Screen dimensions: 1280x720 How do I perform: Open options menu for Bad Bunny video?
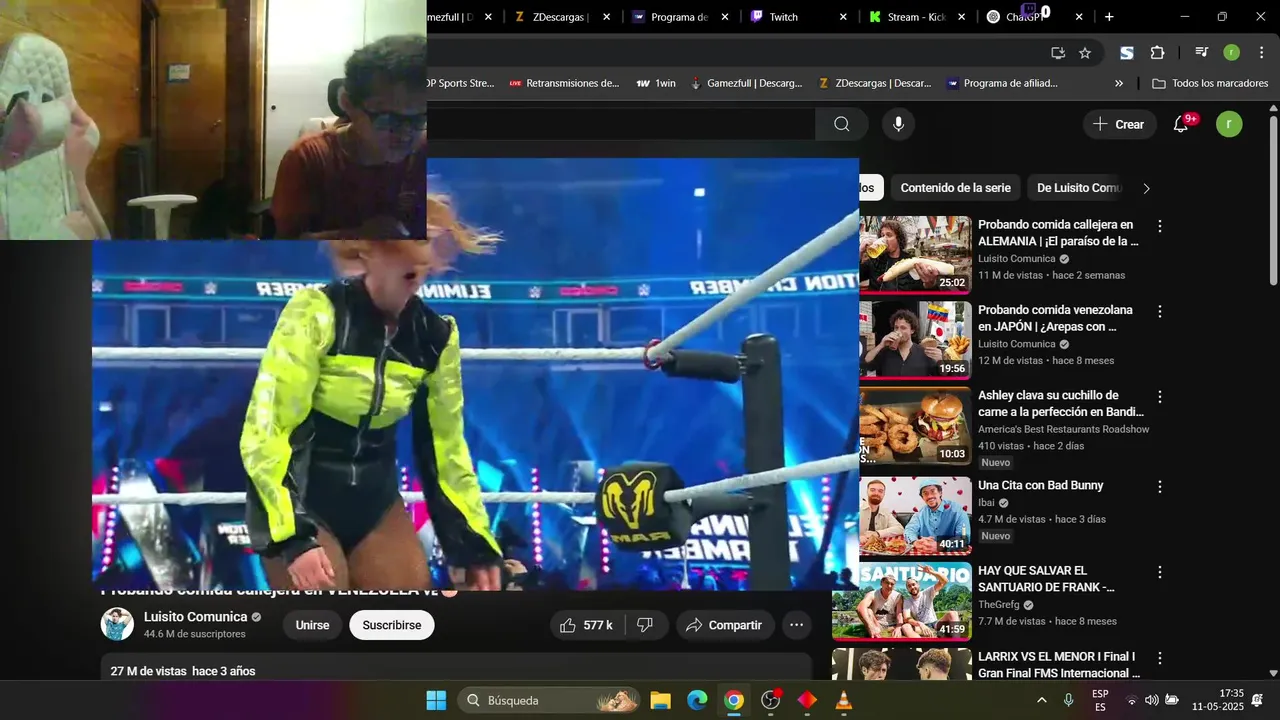click(1160, 487)
